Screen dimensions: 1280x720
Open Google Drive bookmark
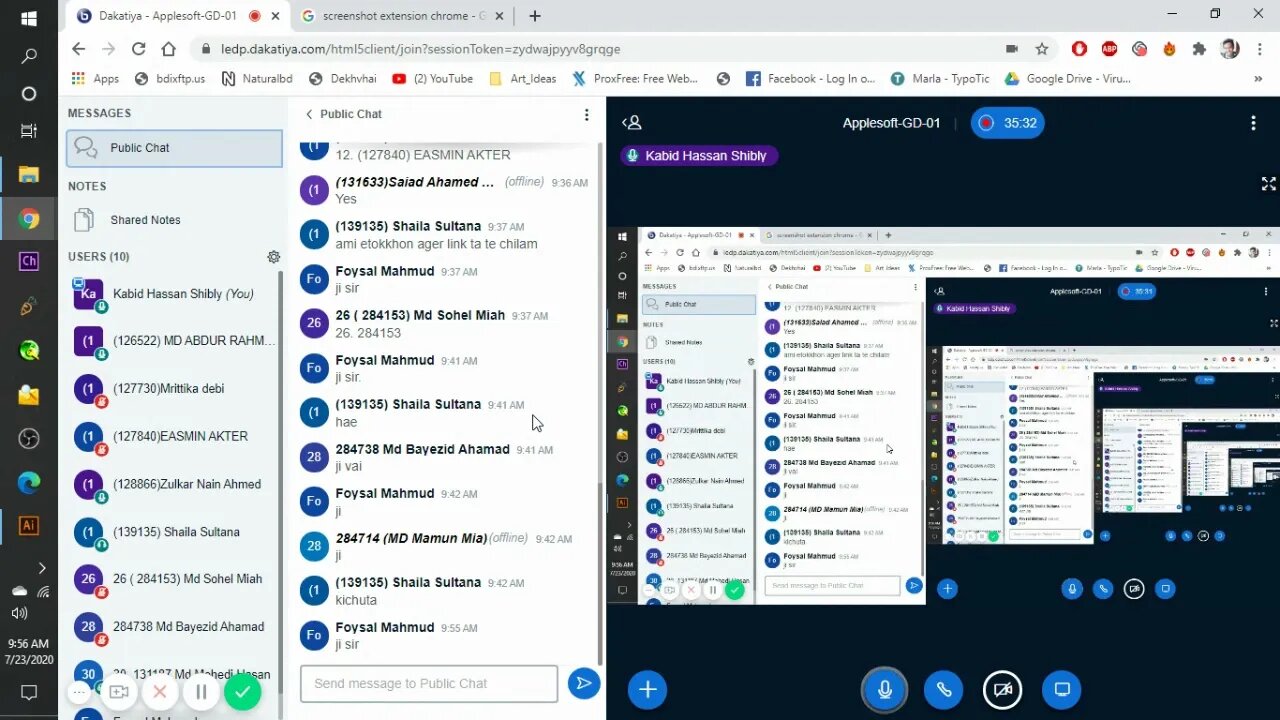[1066, 78]
